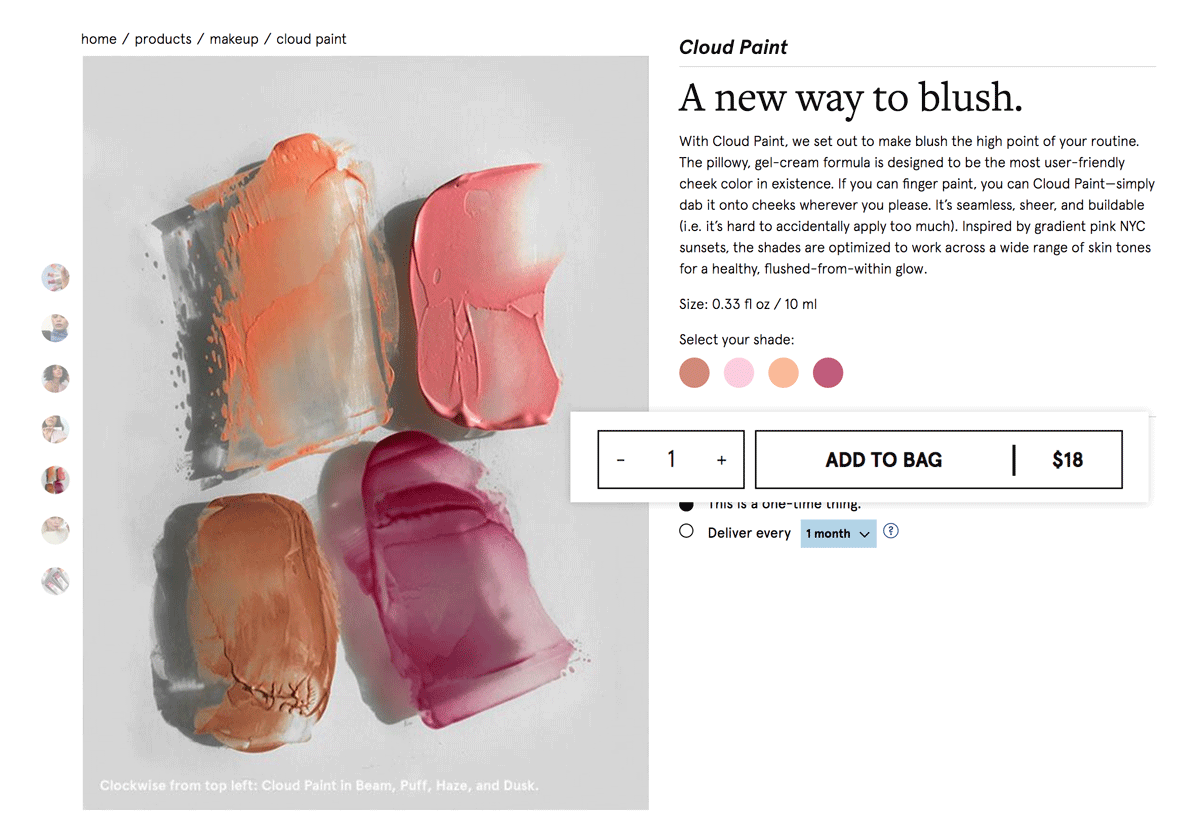Screen dimensions: 1200x834
Task: View the seventh product thumbnail
Action: click(55, 580)
